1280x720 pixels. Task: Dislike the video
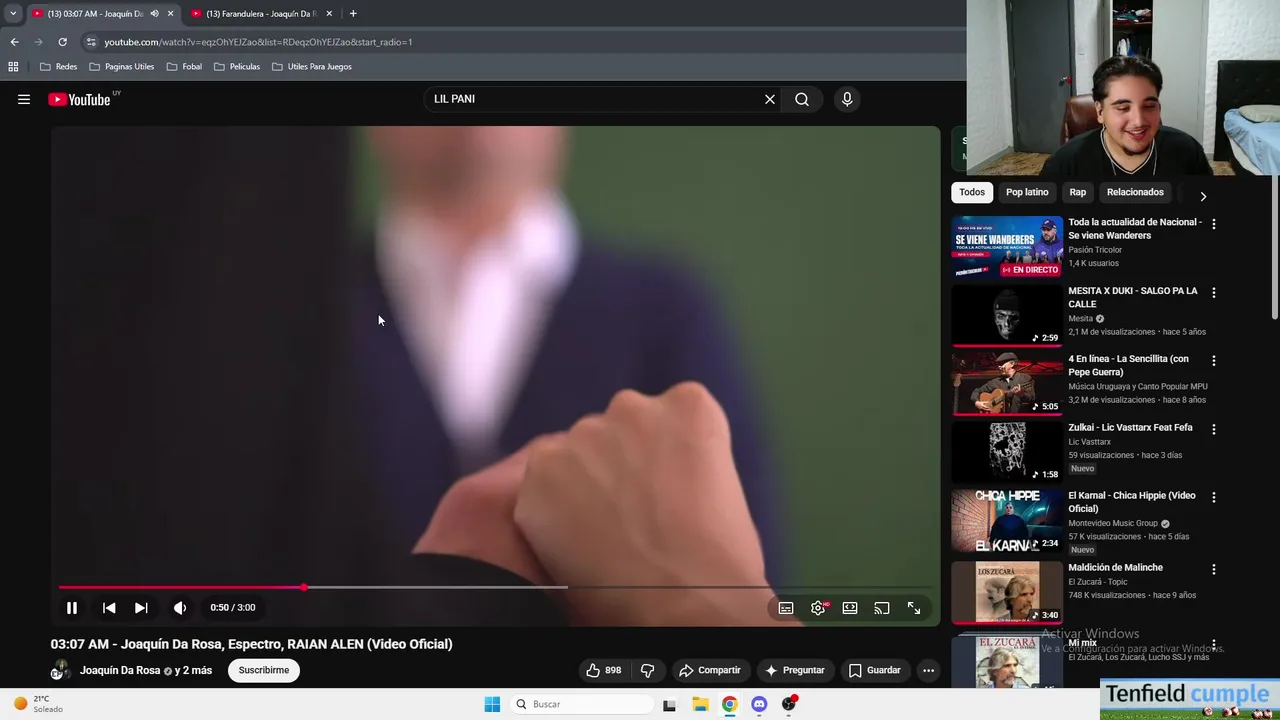coord(647,670)
